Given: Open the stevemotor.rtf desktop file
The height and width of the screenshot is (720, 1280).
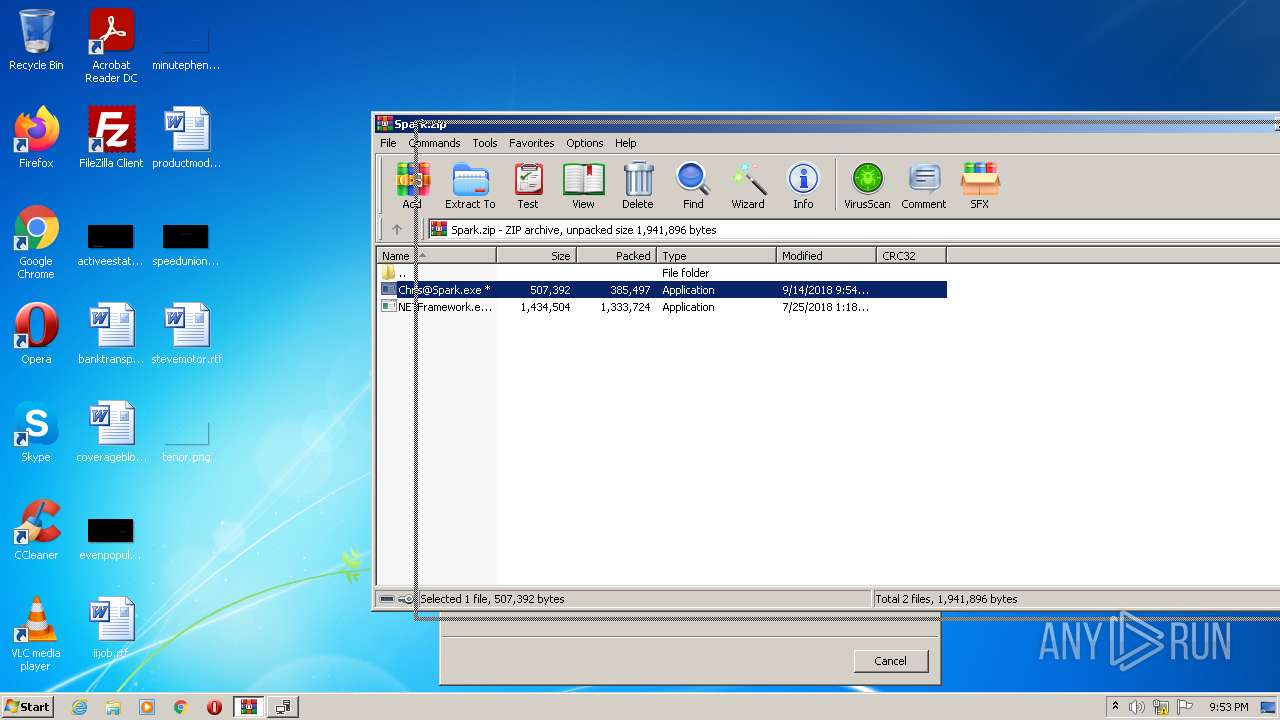Looking at the screenshot, I should (x=186, y=334).
